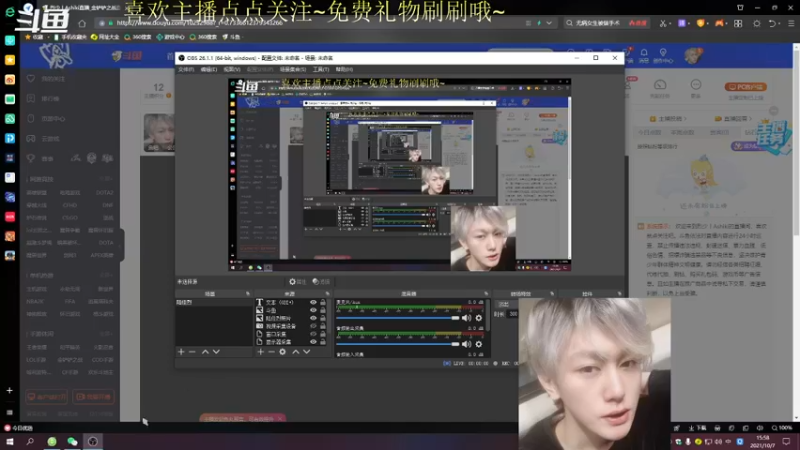Remove selected scene with minus icon
The height and width of the screenshot is (450, 800).
tap(192, 352)
